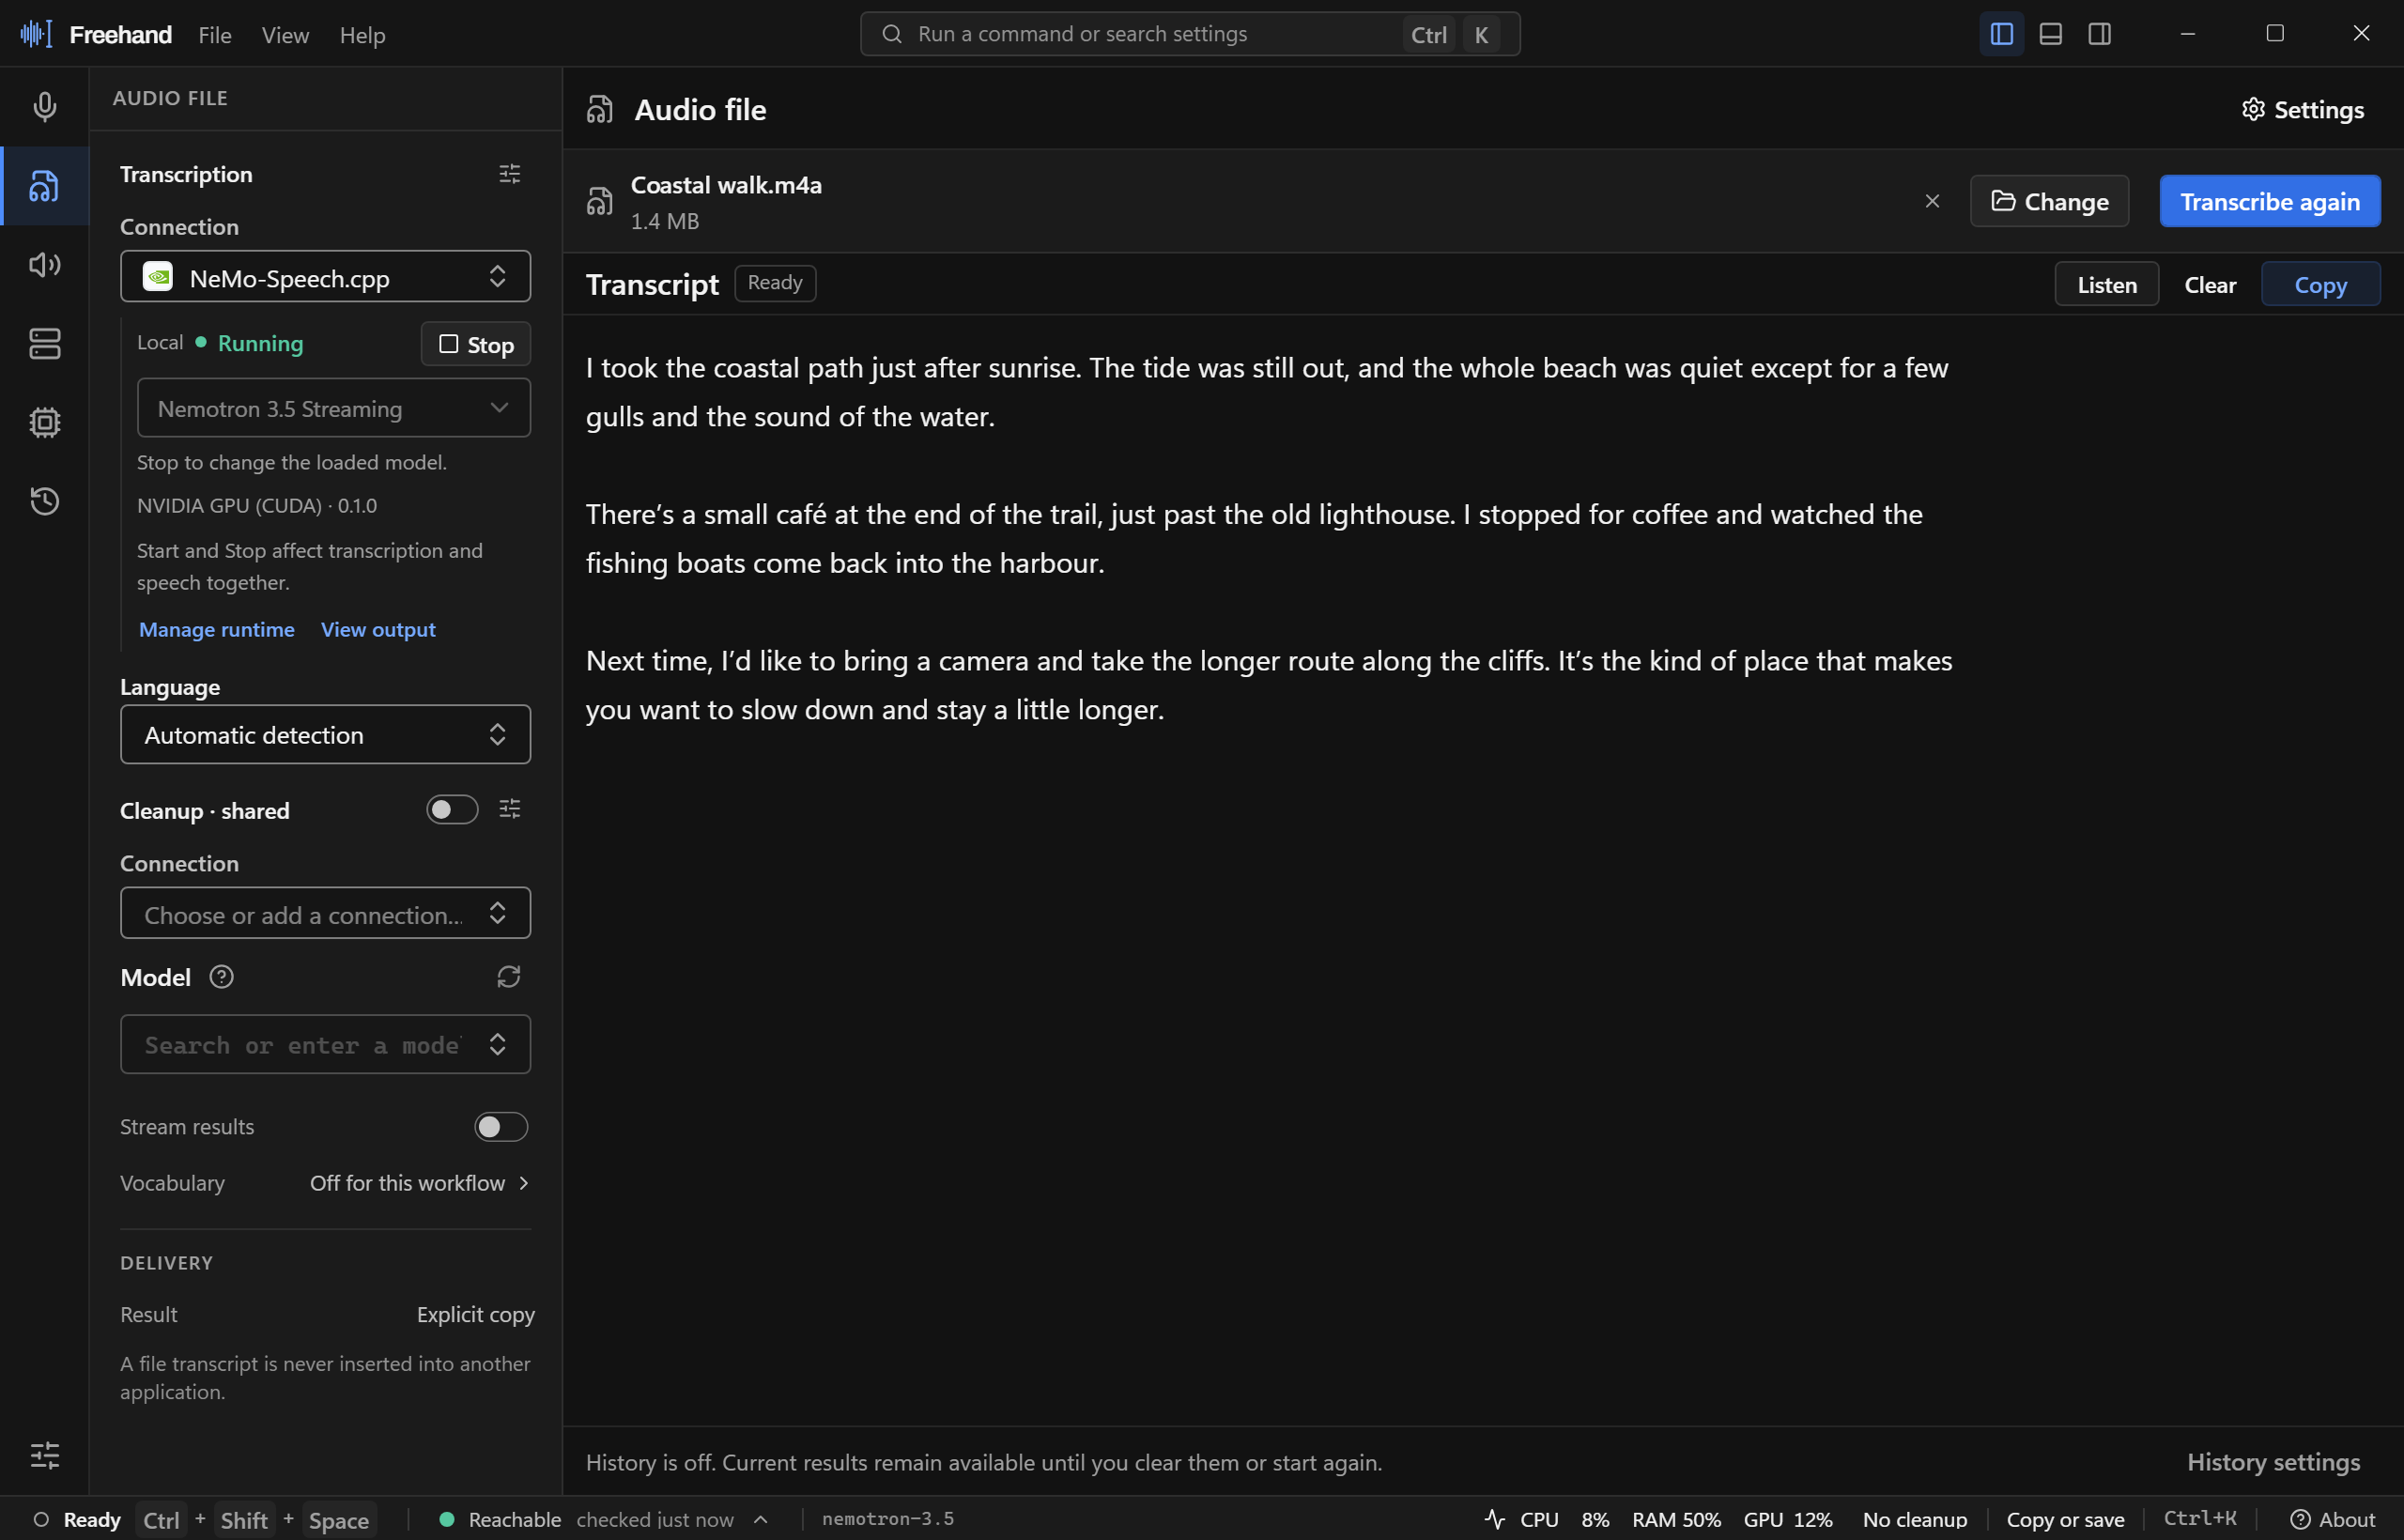Click Copy or save in status bar
This screenshot has height=1540, width=2404.
(x=2065, y=1519)
